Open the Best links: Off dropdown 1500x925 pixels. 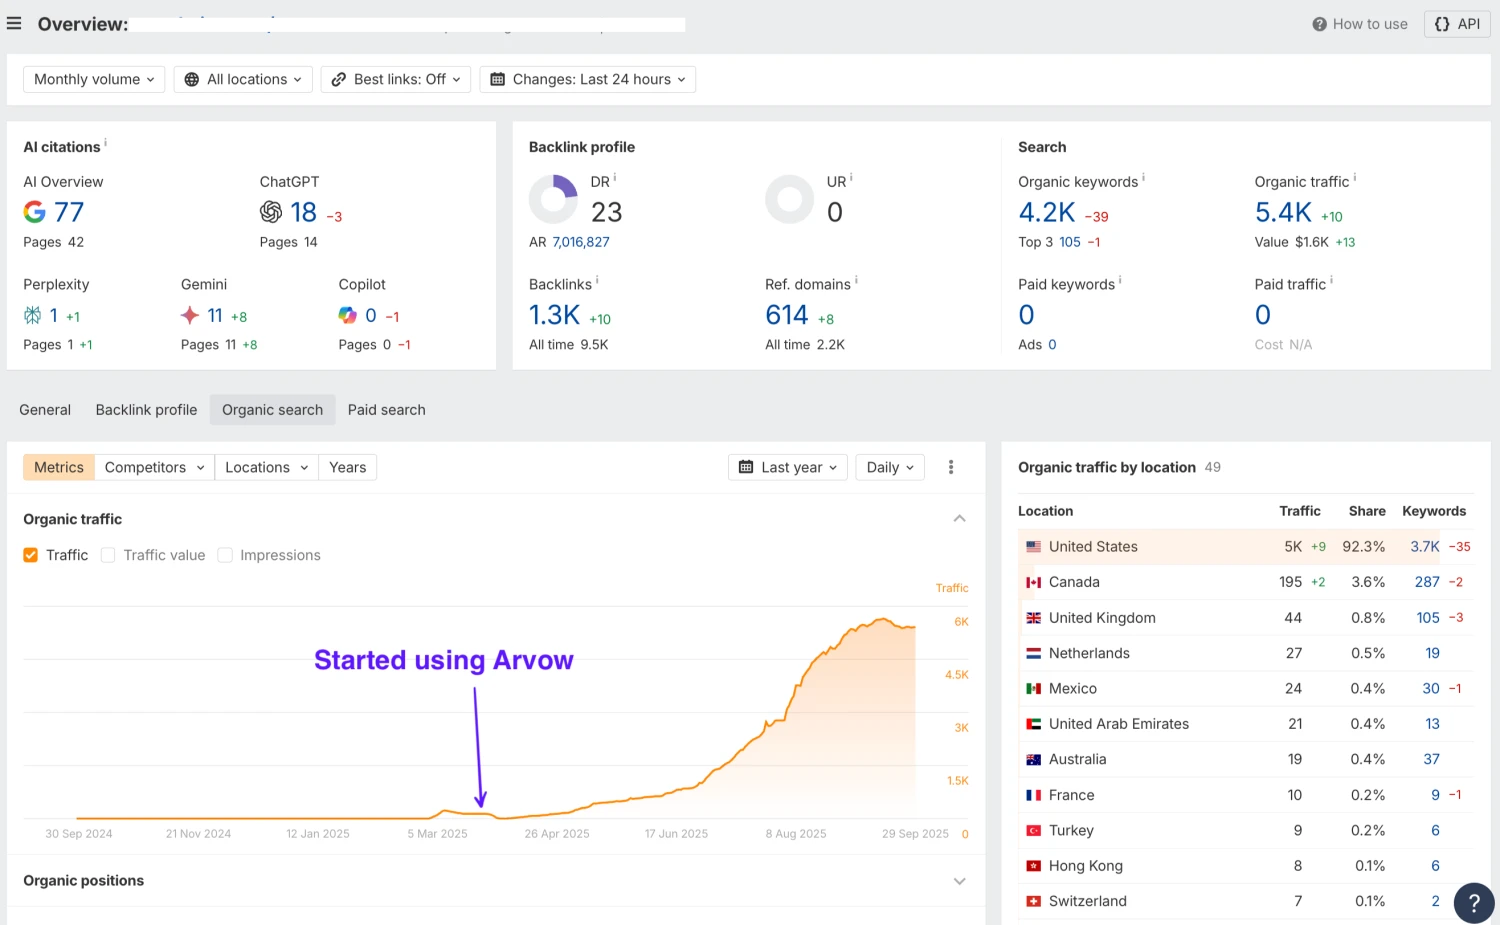(x=396, y=79)
